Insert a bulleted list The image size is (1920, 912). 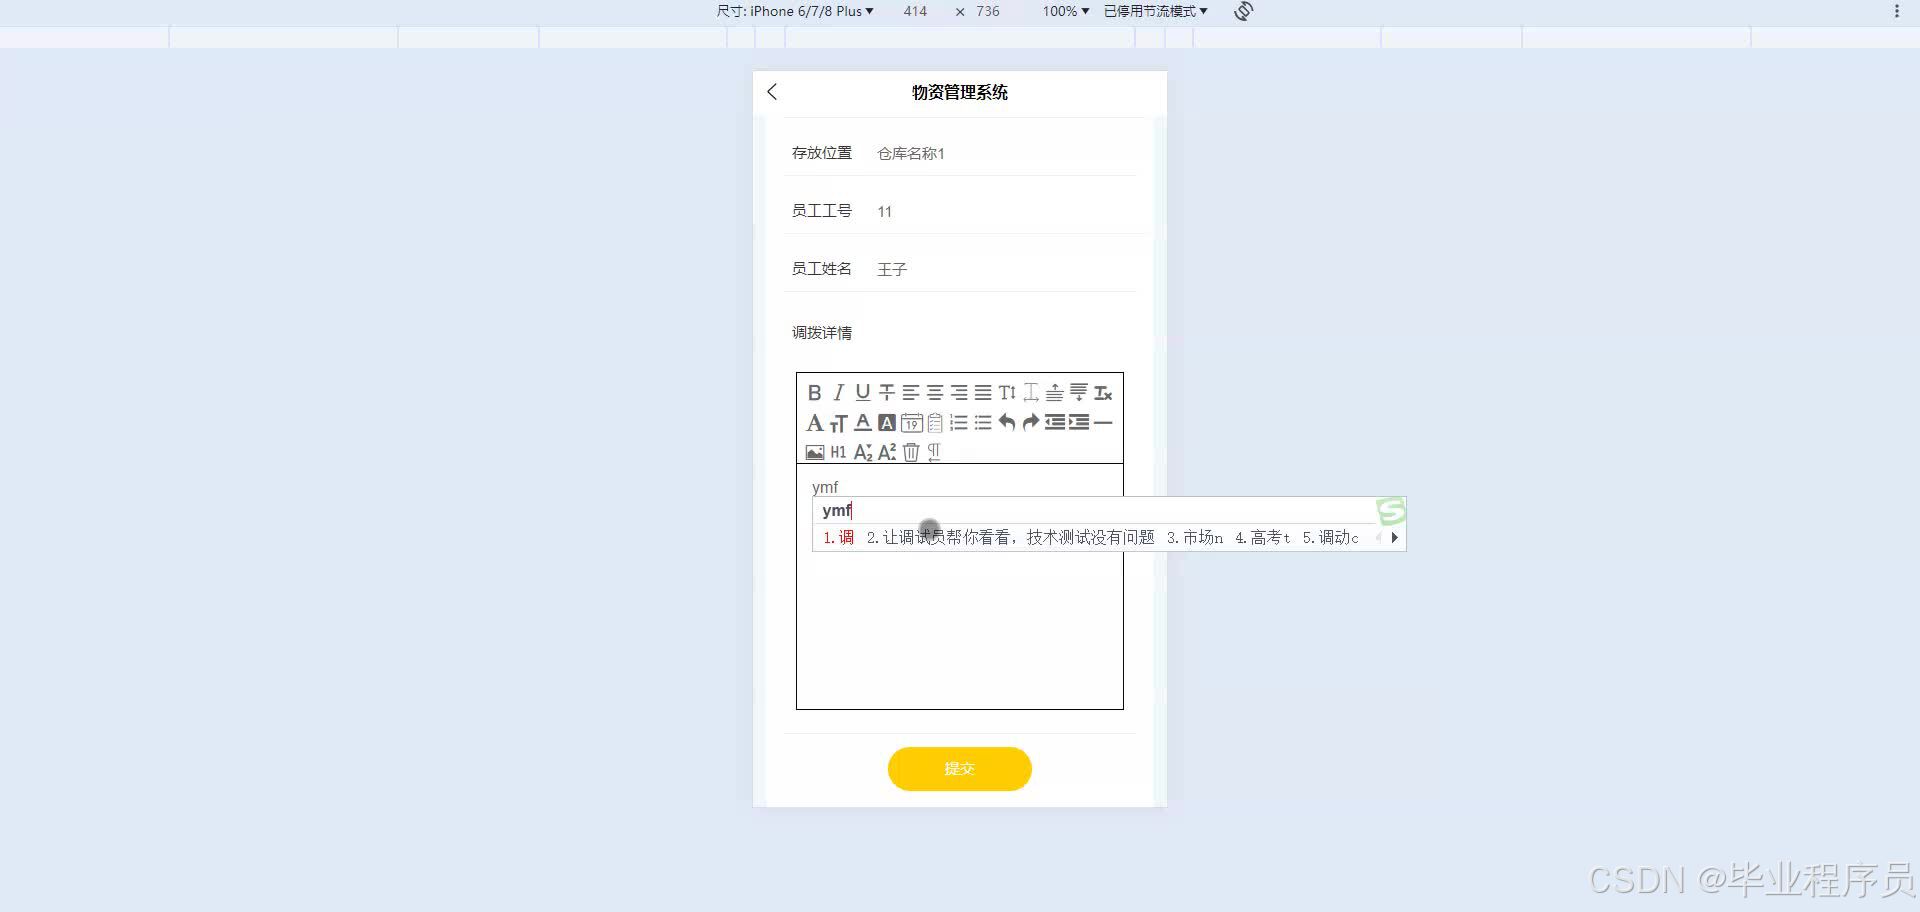982,423
